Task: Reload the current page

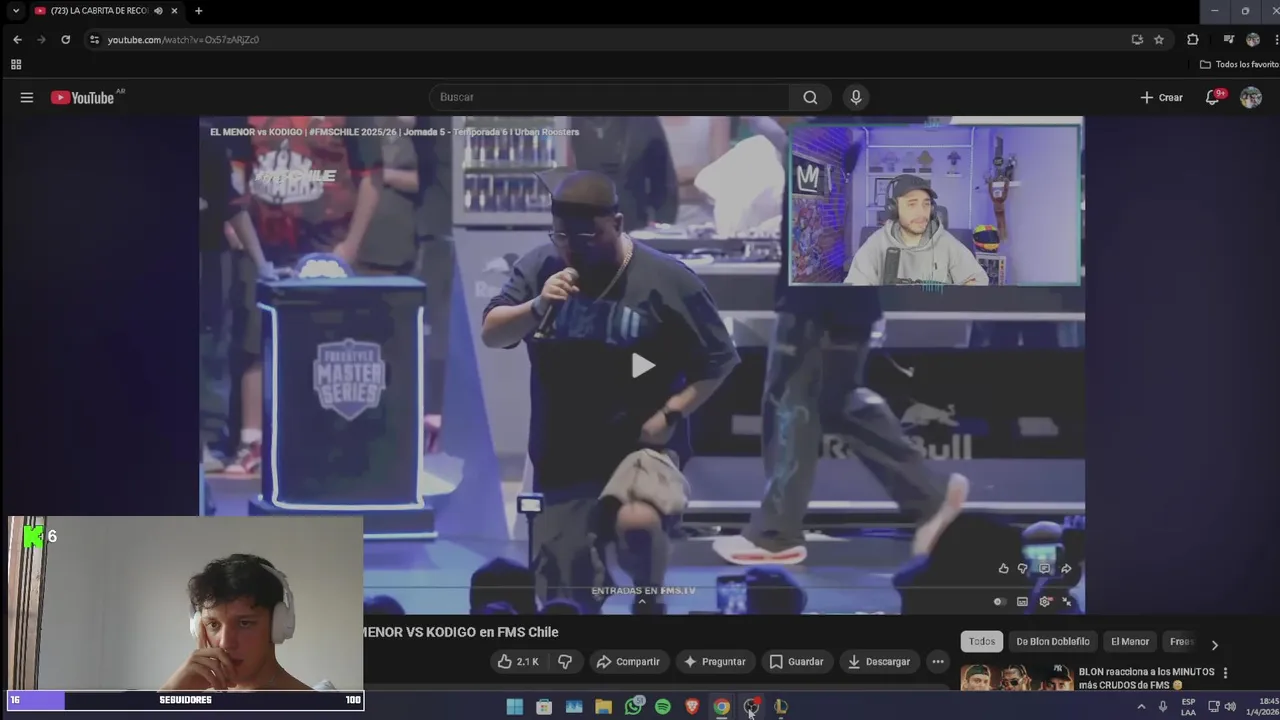Action: 65,39
